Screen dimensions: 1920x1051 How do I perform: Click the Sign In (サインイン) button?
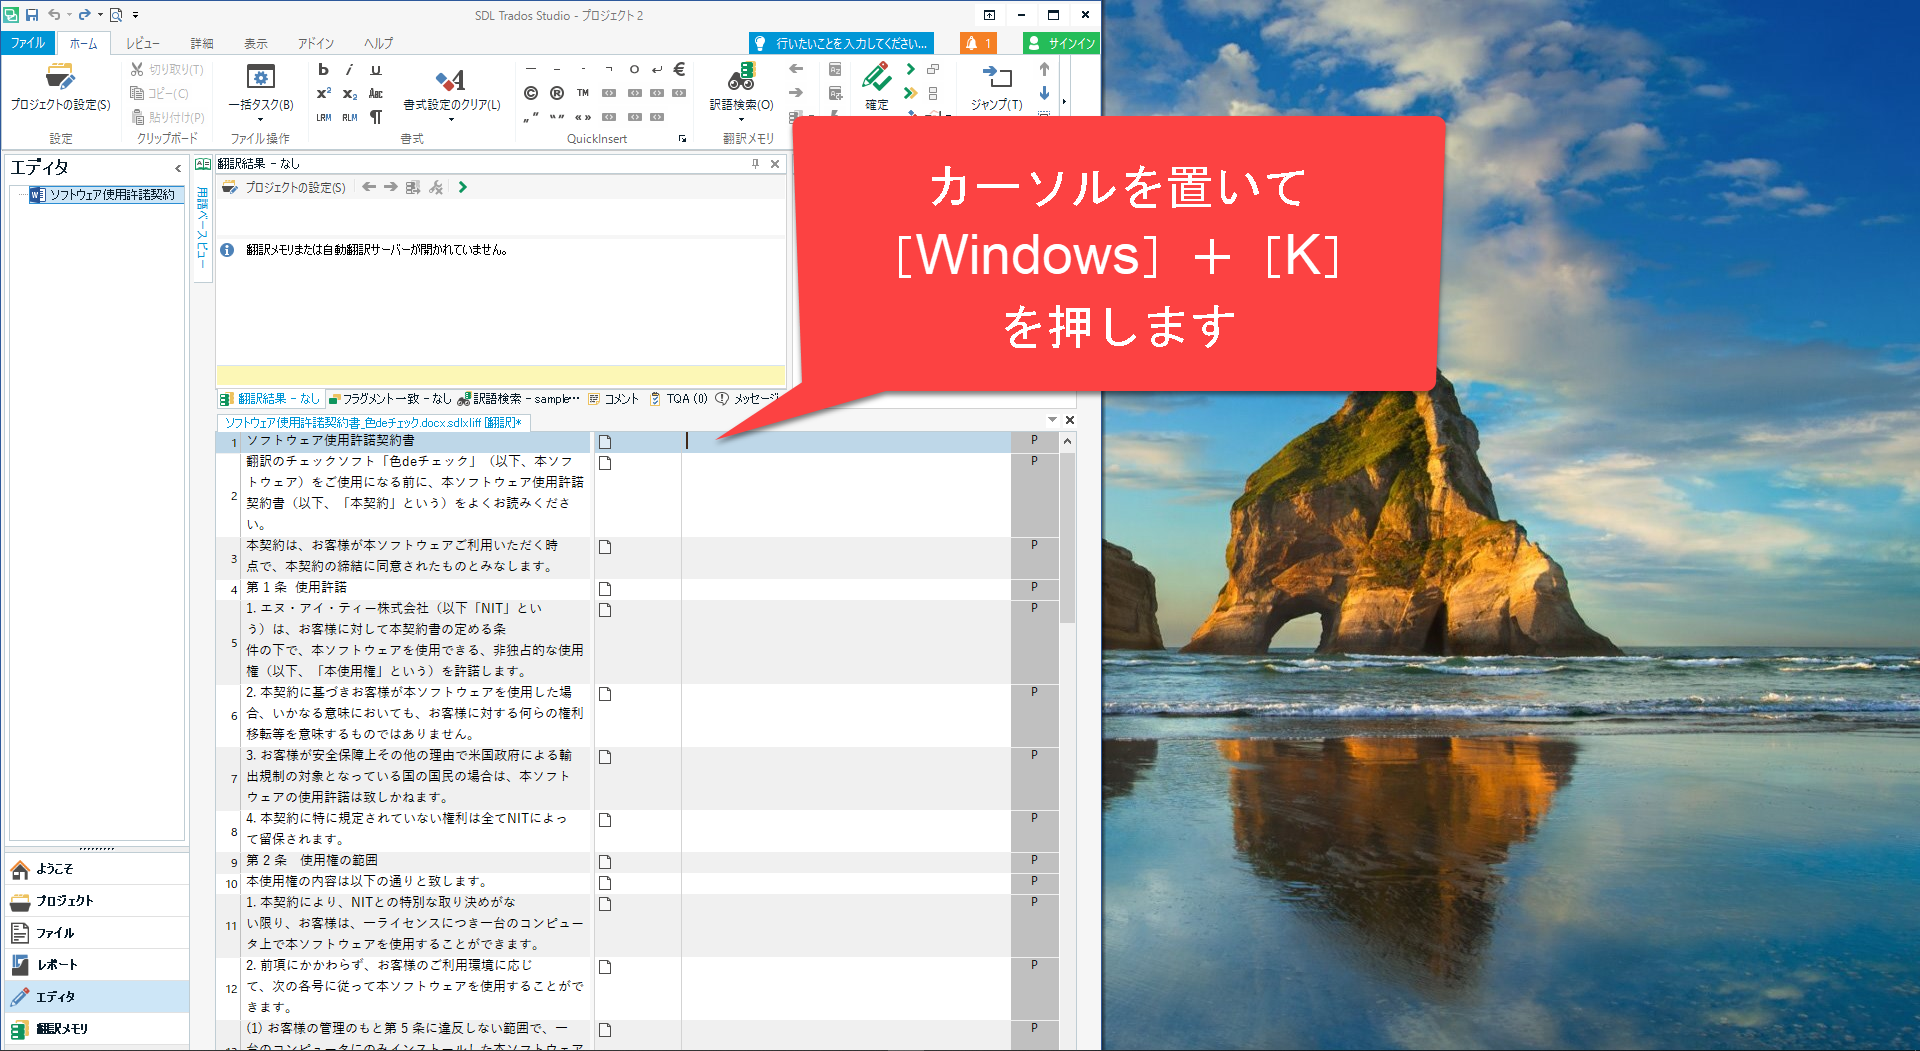[1061, 43]
